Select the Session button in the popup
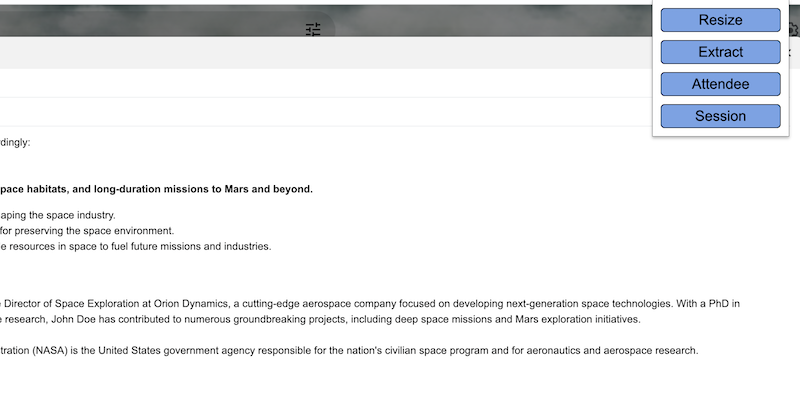Screen dimensions: 800x414 pos(720,116)
